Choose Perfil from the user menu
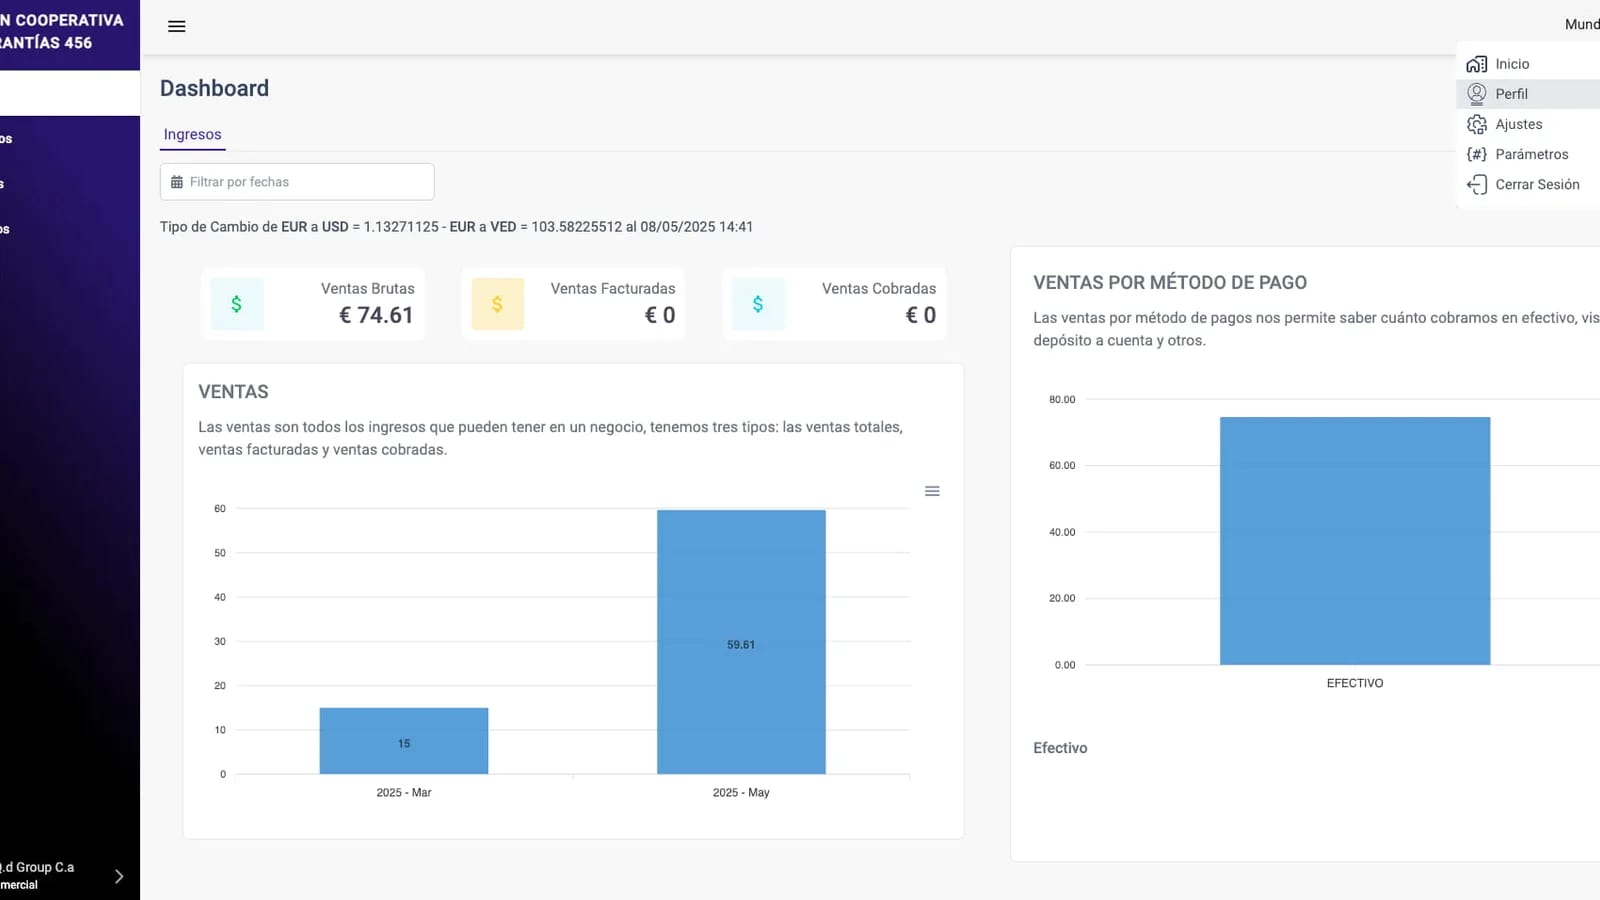The width and height of the screenshot is (1600, 900). 1528,94
